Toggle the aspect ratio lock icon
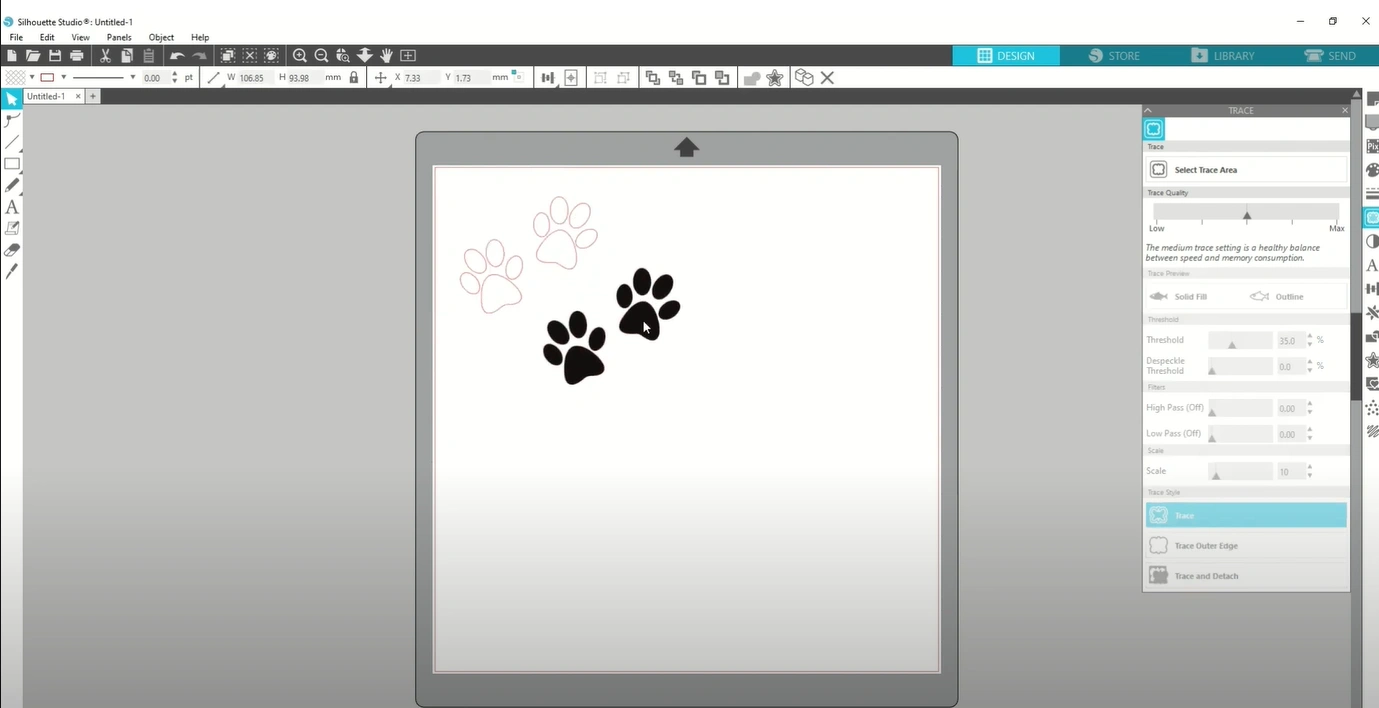The image size is (1379, 708). pyautogui.click(x=354, y=78)
